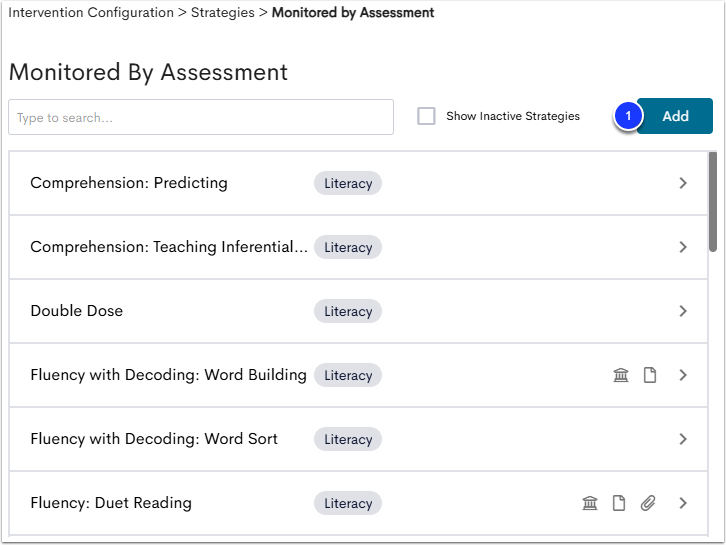Click Literacy tag on Teaching Inferential row

pyautogui.click(x=348, y=247)
